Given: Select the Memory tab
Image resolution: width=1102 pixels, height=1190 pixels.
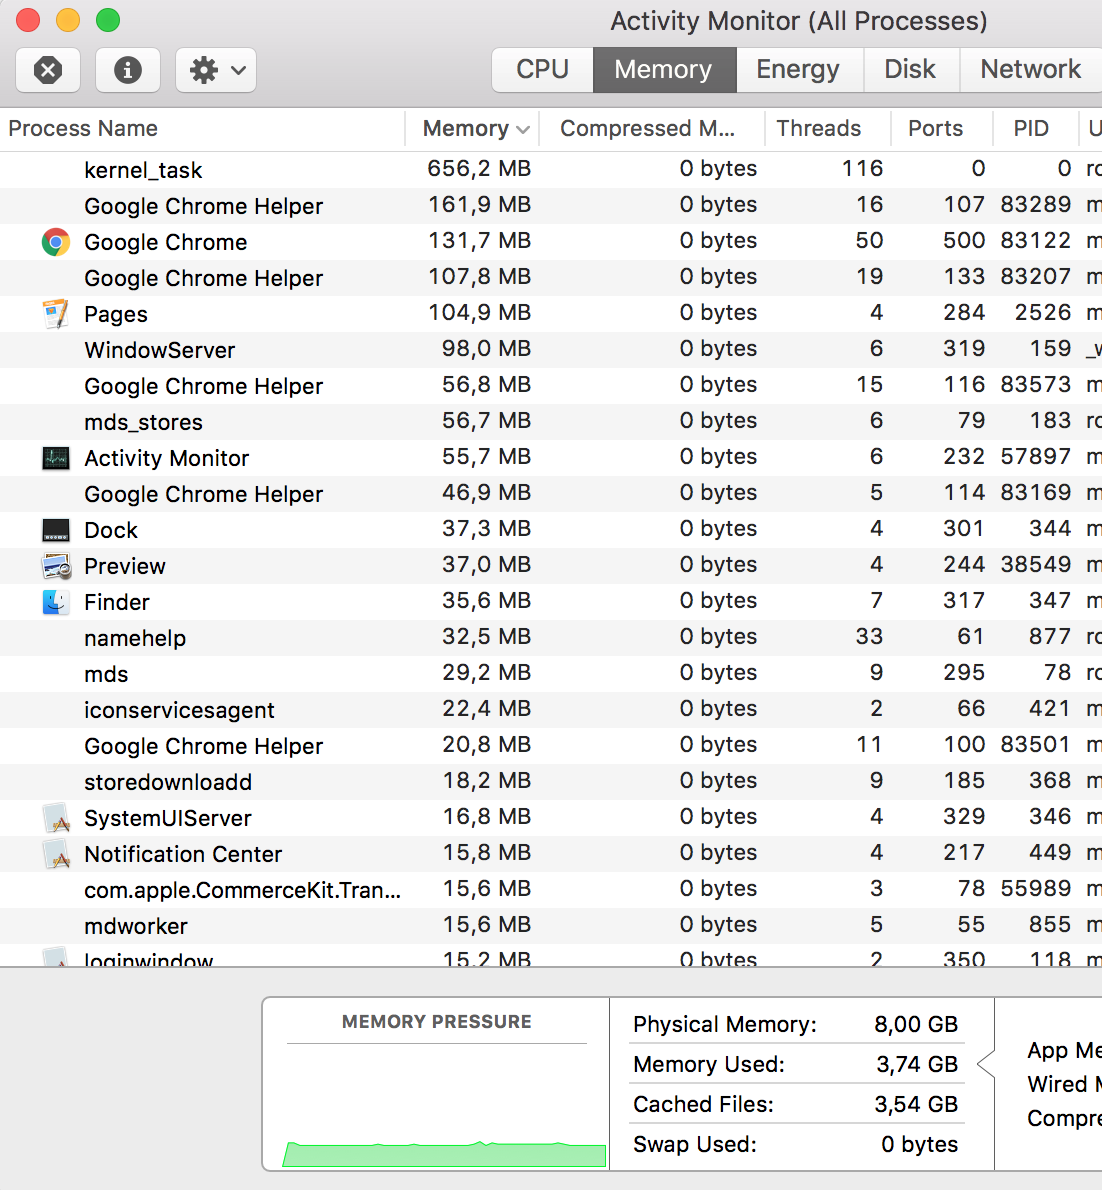Looking at the screenshot, I should [x=664, y=70].
